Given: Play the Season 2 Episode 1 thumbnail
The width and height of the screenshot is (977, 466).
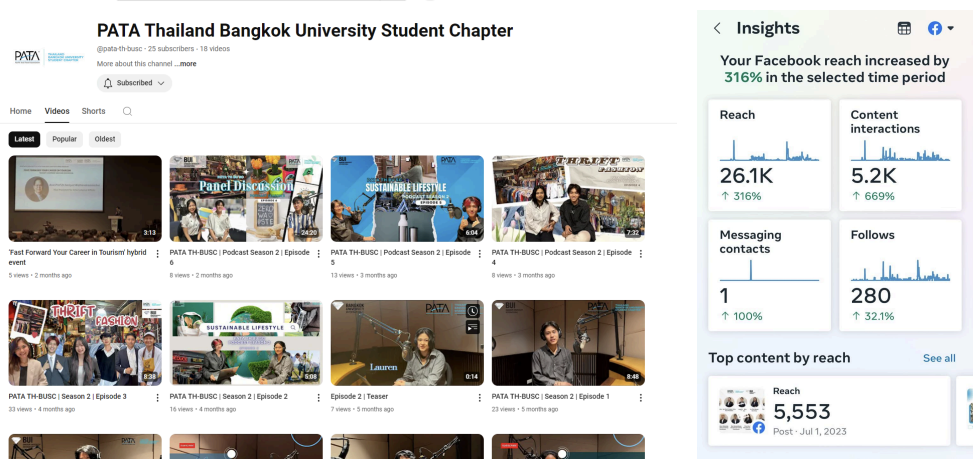Looking at the screenshot, I should click(x=568, y=343).
